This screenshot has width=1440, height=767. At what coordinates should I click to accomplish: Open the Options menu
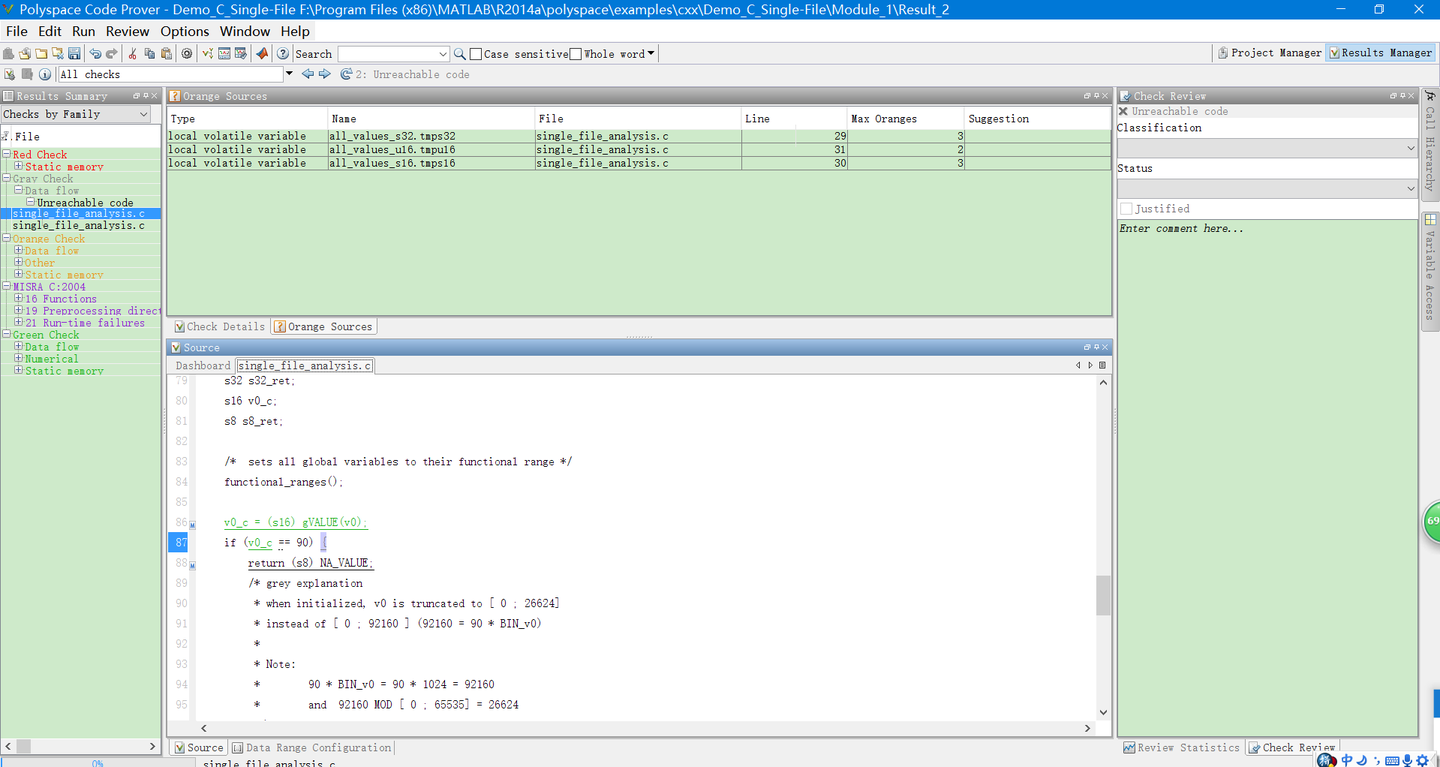click(185, 31)
